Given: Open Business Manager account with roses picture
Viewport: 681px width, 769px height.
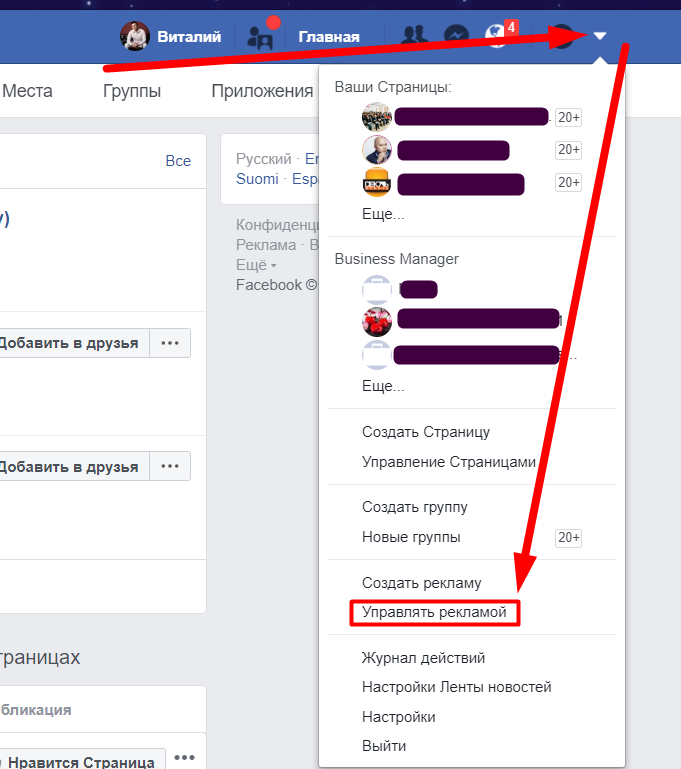Looking at the screenshot, I should coord(377,322).
